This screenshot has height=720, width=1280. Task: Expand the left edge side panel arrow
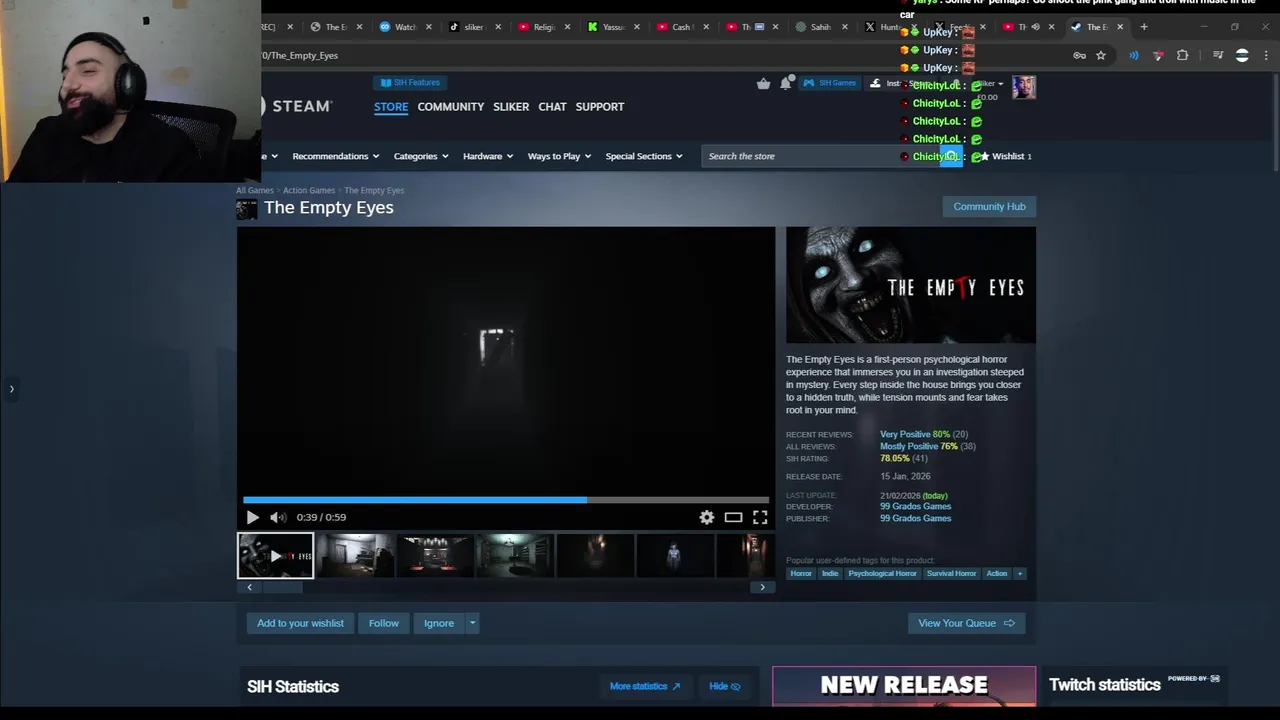(11, 389)
